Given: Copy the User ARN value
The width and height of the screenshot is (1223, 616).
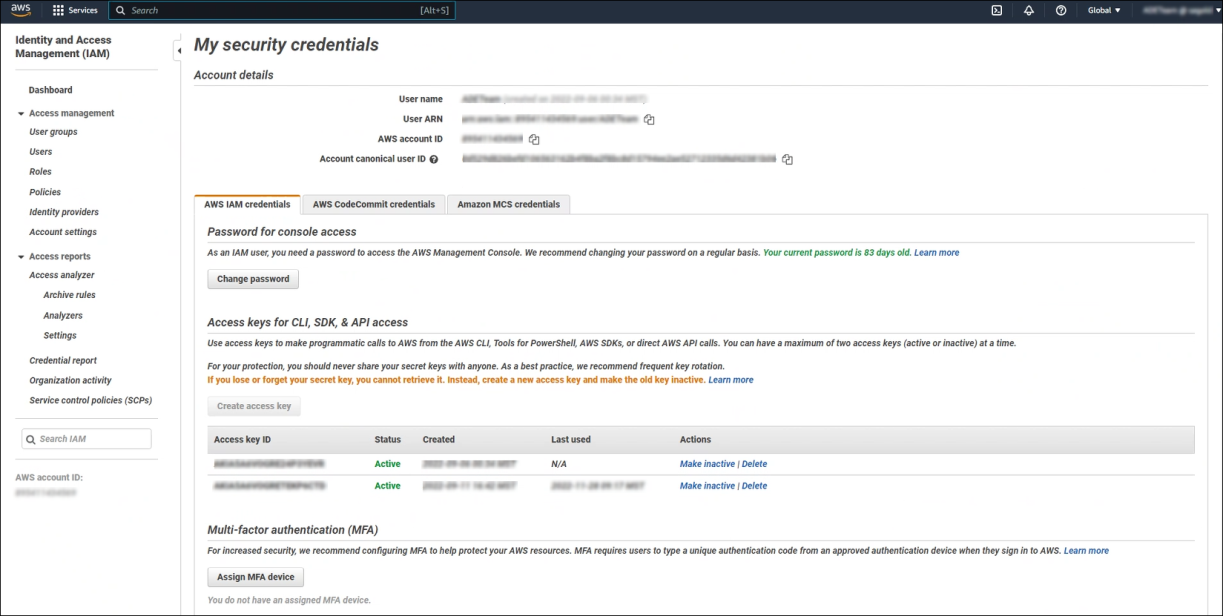Looking at the screenshot, I should pyautogui.click(x=648, y=119).
